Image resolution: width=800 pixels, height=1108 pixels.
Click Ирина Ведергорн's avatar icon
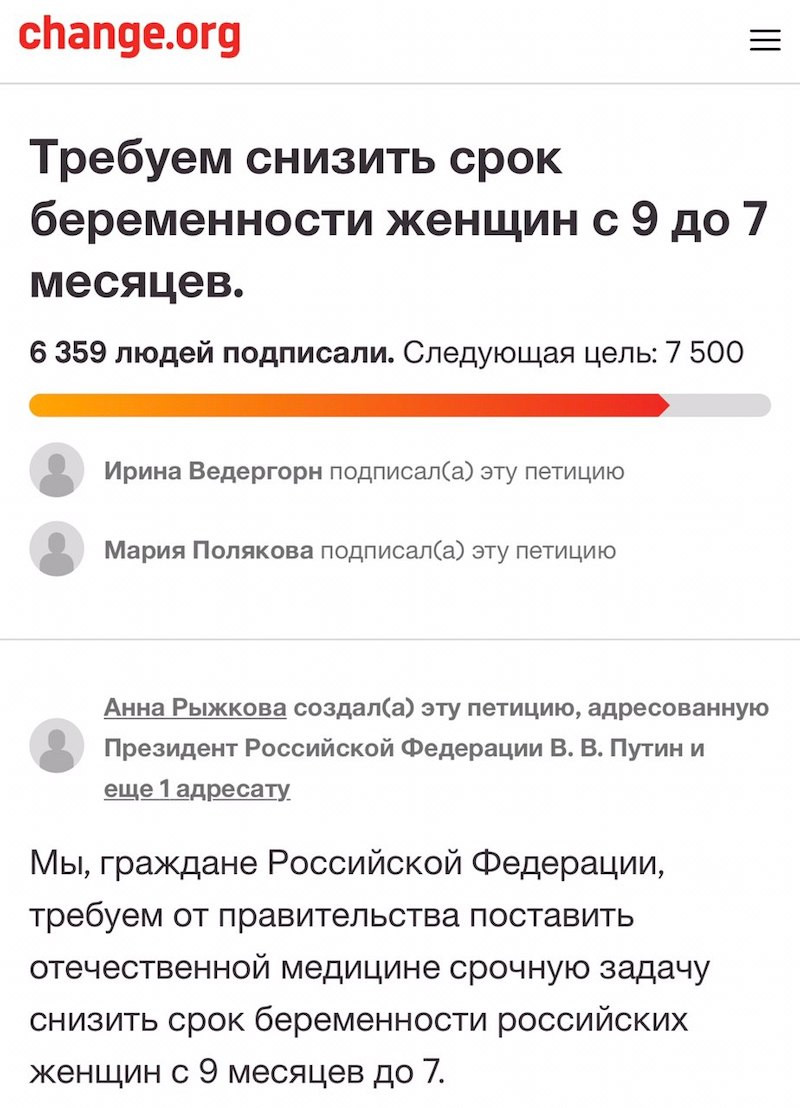(x=57, y=470)
